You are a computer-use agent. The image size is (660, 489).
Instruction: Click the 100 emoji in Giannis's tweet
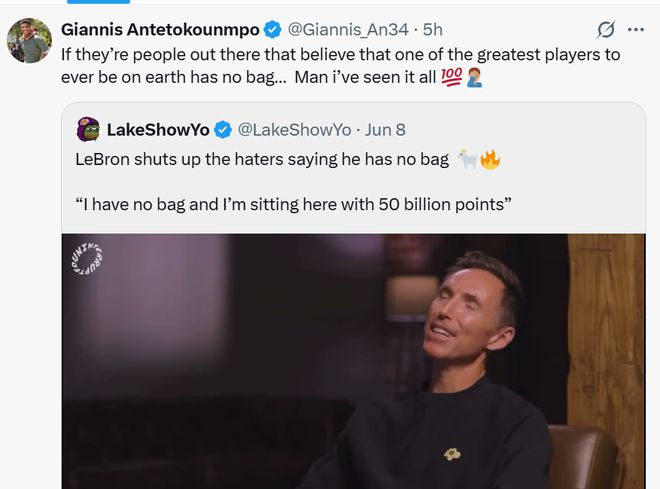click(x=450, y=78)
